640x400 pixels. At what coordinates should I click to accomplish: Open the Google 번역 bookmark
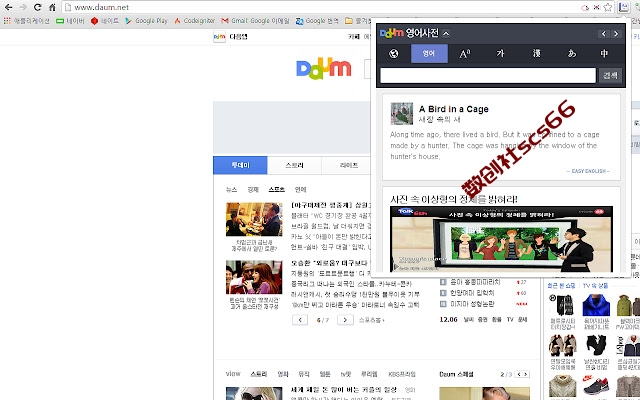[317, 20]
